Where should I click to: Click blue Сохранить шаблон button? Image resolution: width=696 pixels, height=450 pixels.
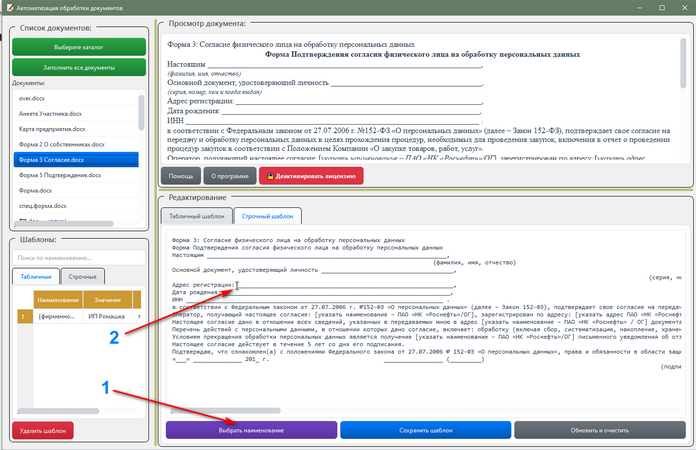[426, 430]
